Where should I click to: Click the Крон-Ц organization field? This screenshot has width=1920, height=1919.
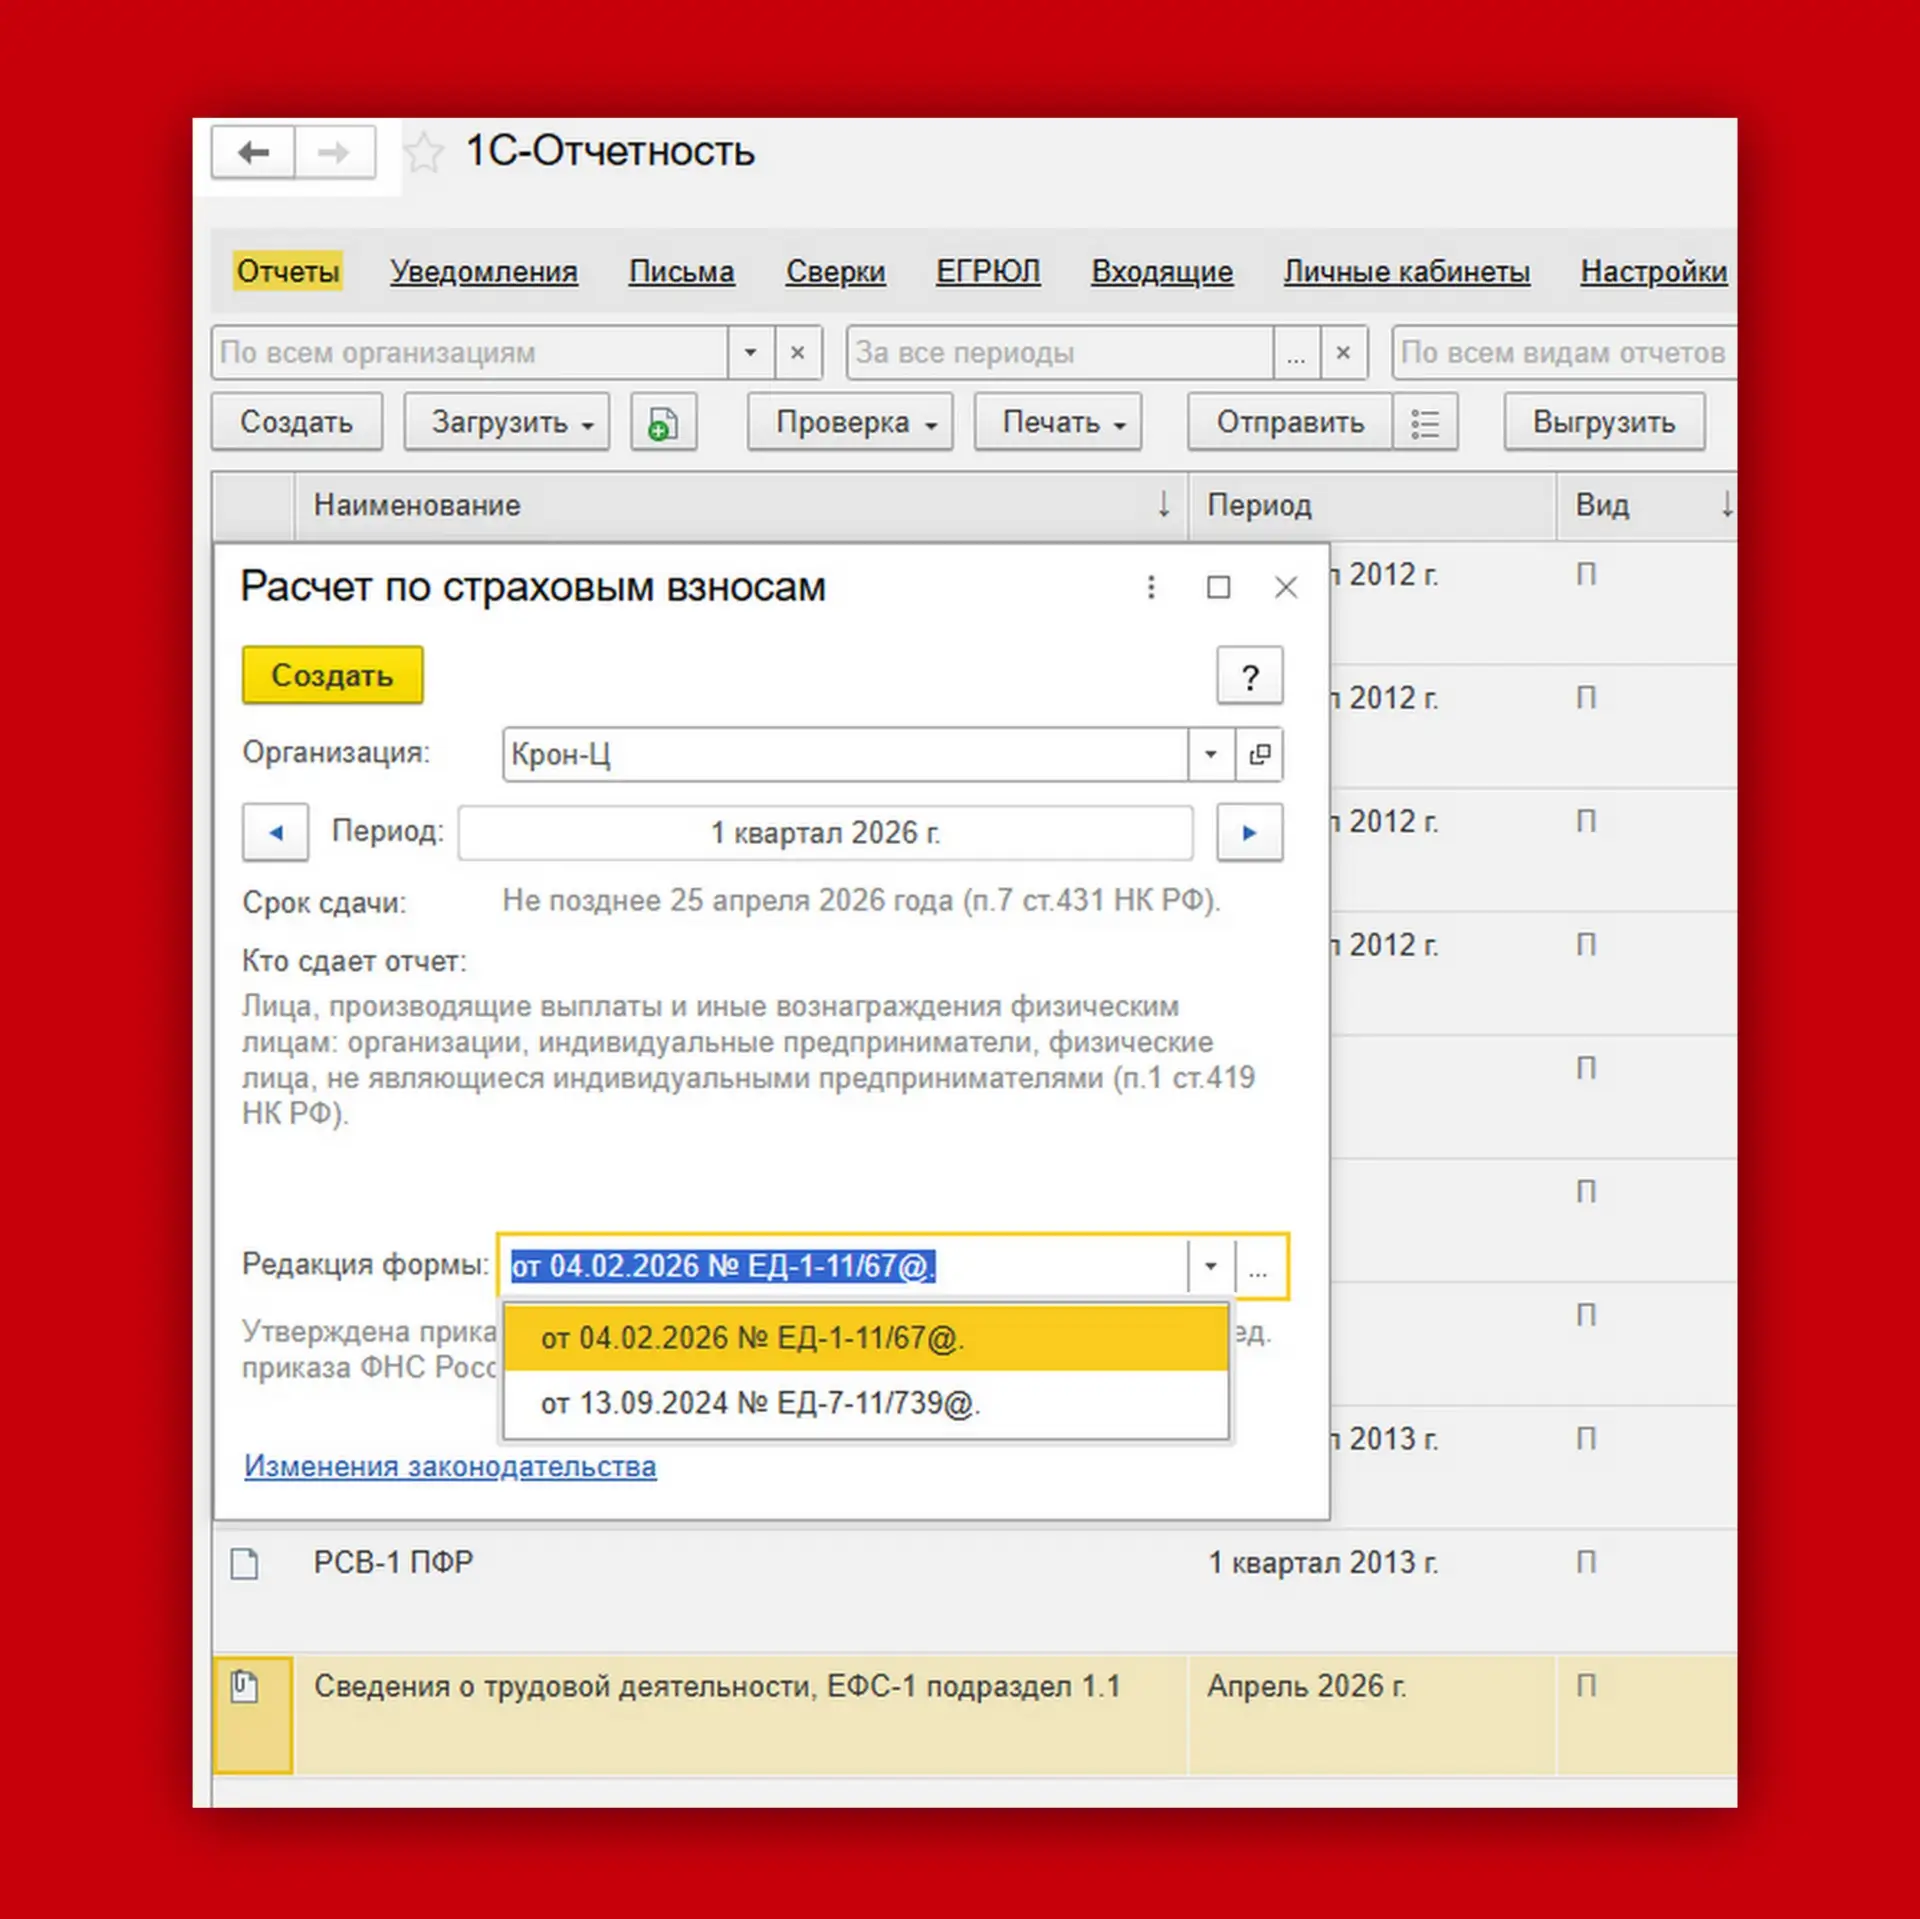[x=846, y=754]
